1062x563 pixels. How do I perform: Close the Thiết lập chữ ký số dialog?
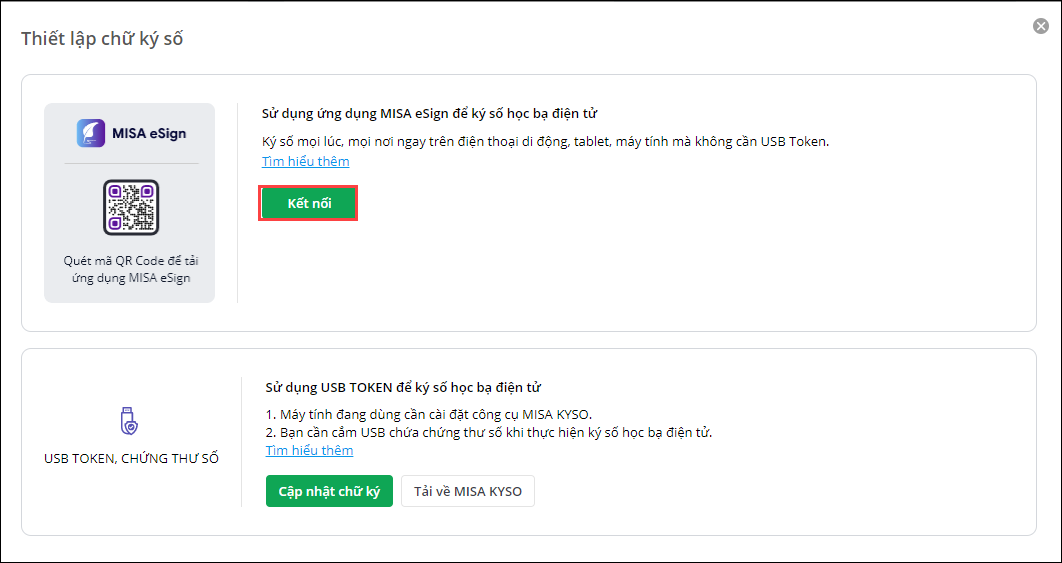[x=1041, y=26]
